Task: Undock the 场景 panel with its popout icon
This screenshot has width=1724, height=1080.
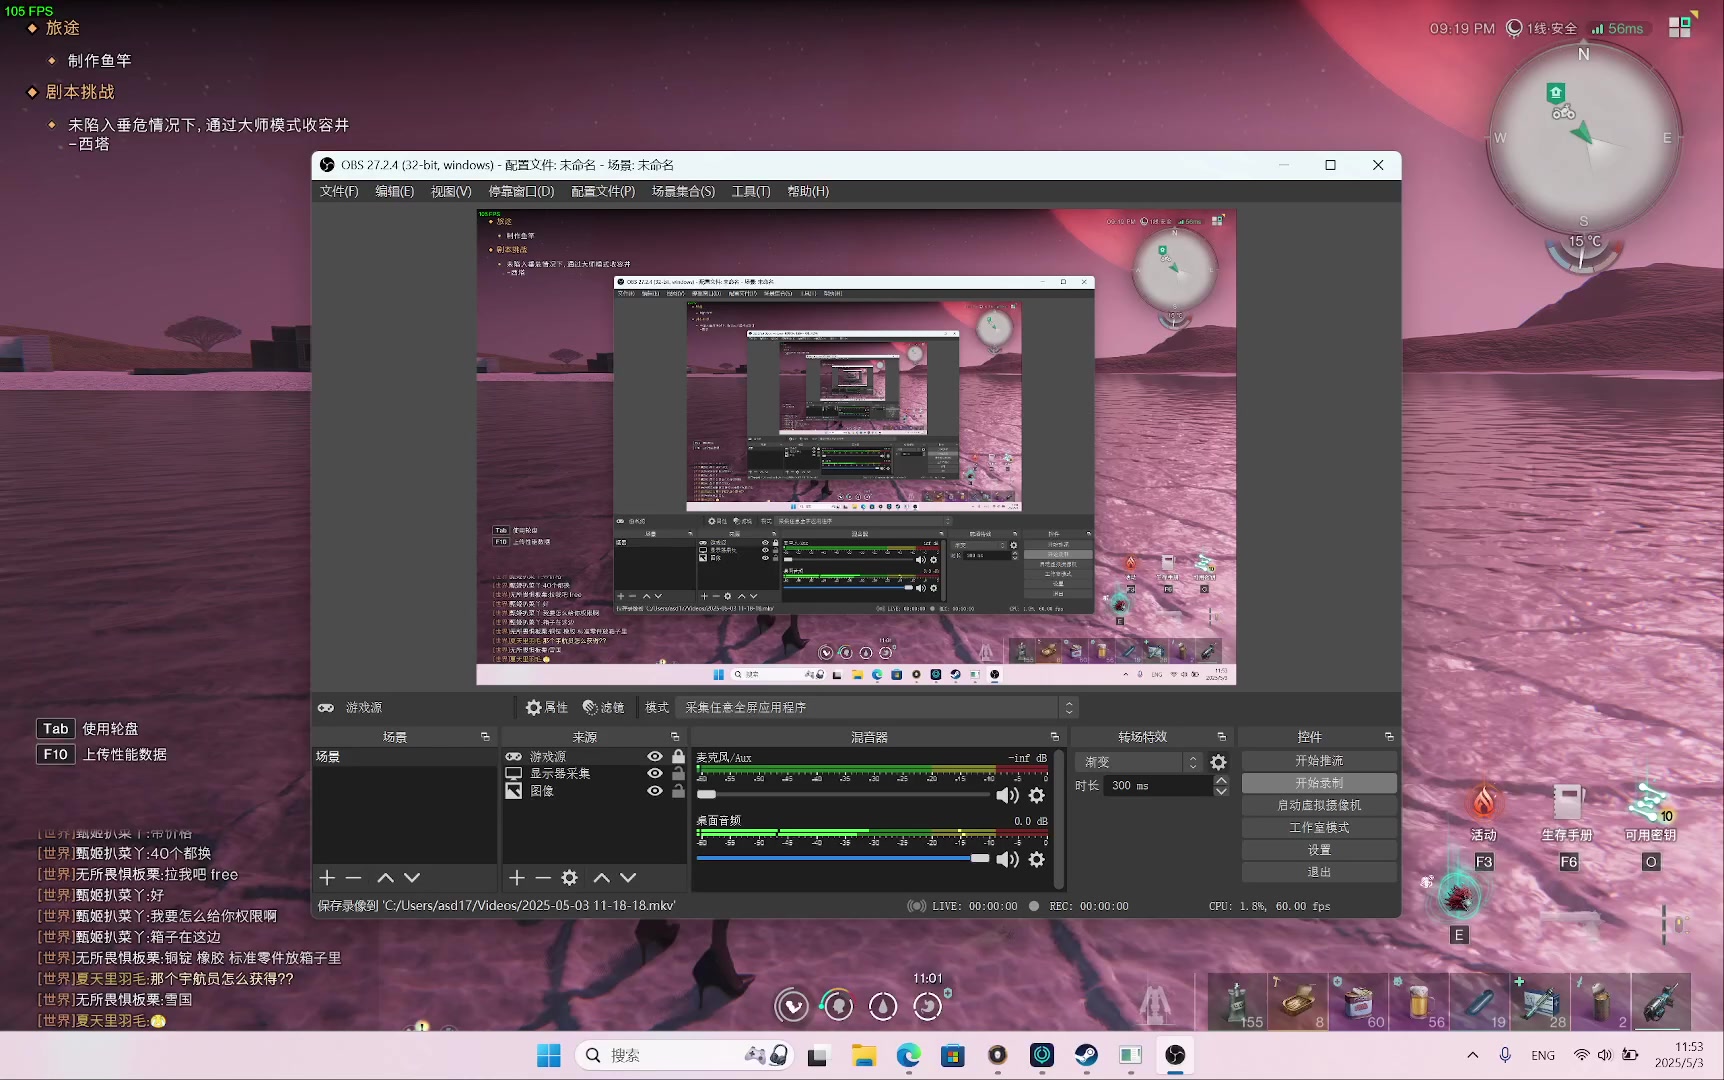Action: (485, 737)
